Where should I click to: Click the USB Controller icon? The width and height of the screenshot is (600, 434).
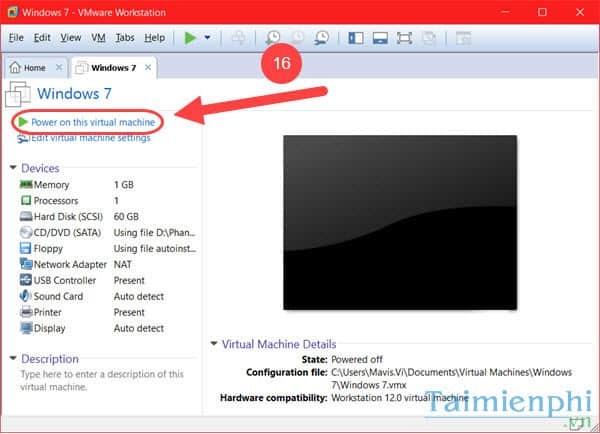coord(26,280)
